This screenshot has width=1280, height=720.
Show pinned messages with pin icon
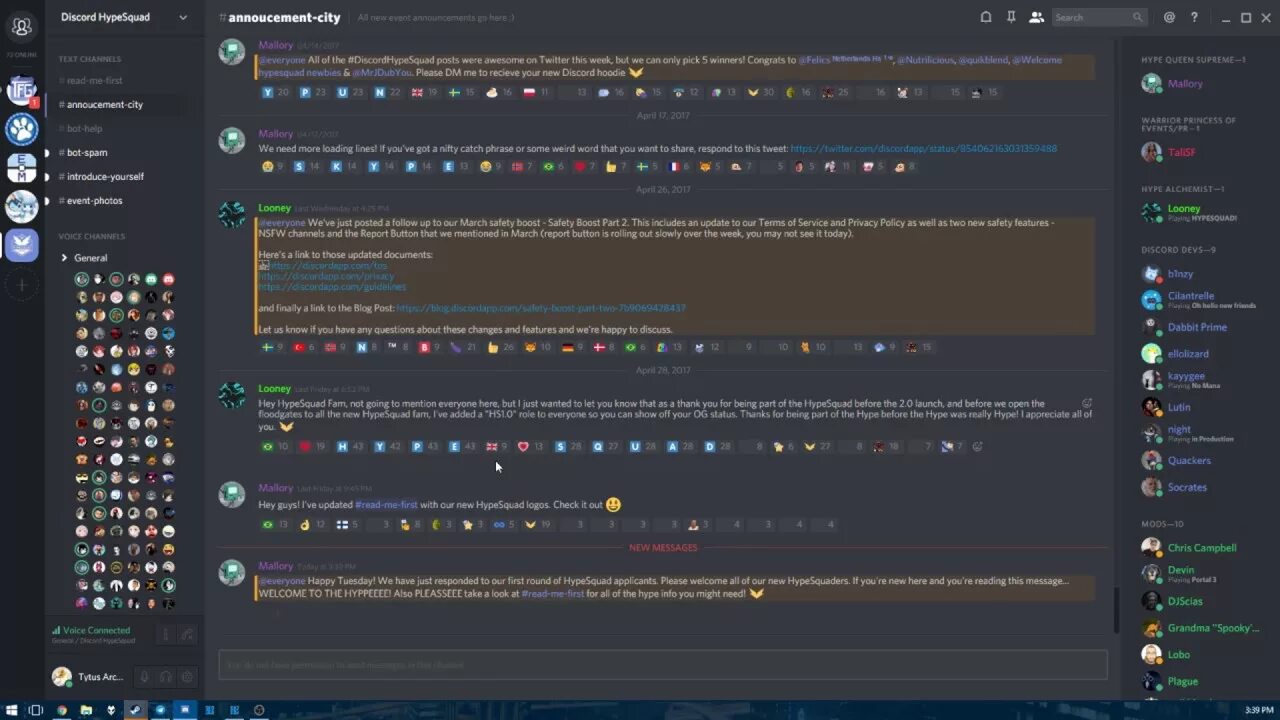1011,17
